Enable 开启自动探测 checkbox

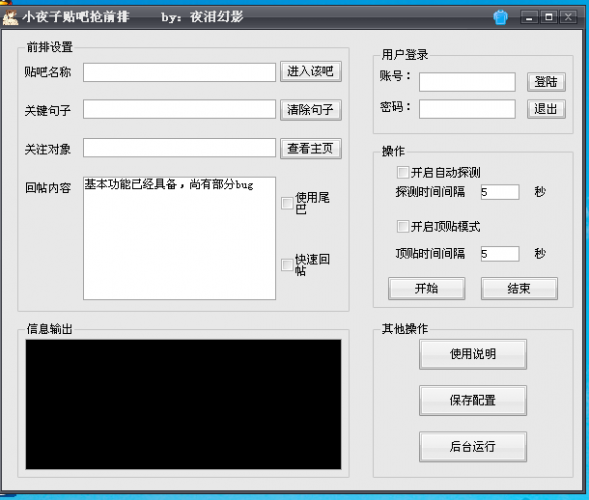point(403,172)
